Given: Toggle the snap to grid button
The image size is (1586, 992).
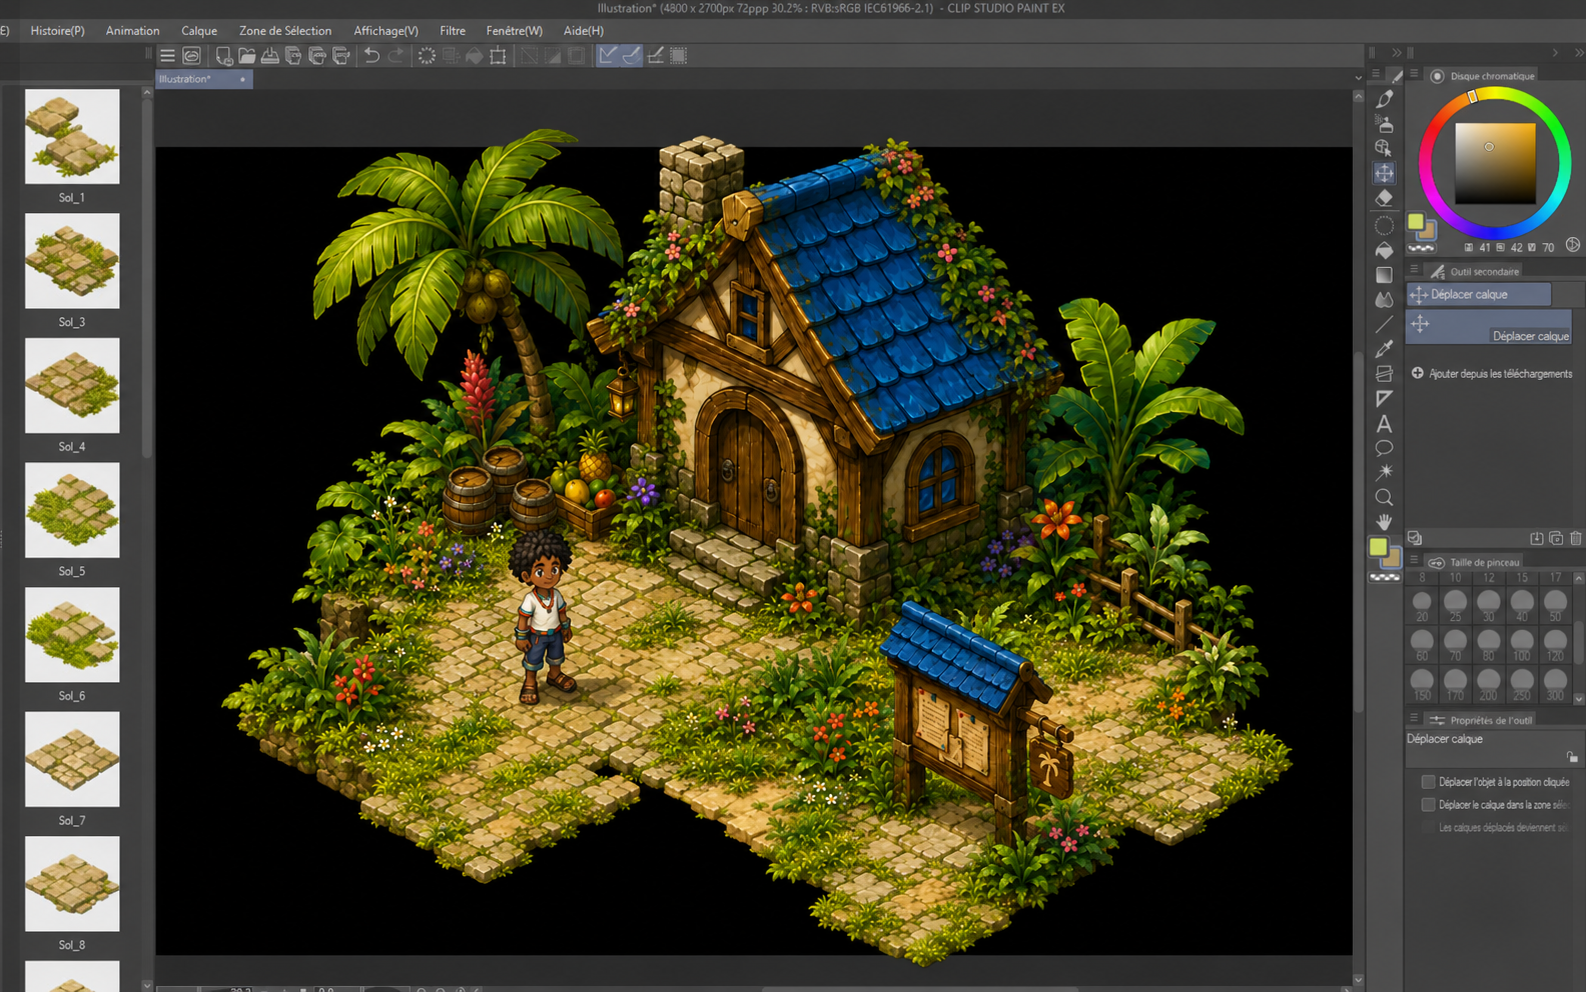Looking at the screenshot, I should (x=656, y=56).
